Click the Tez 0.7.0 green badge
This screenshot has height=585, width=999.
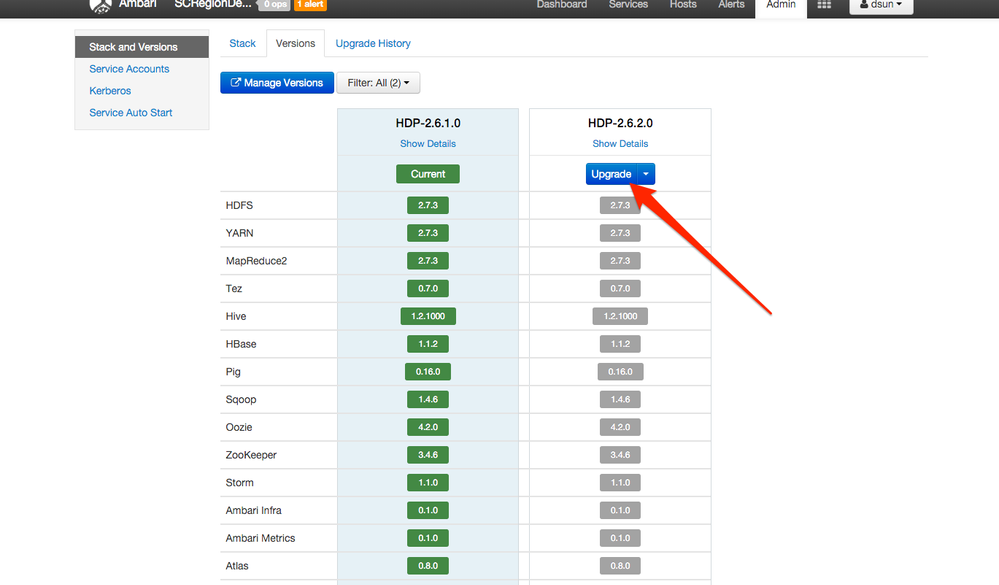tap(428, 289)
